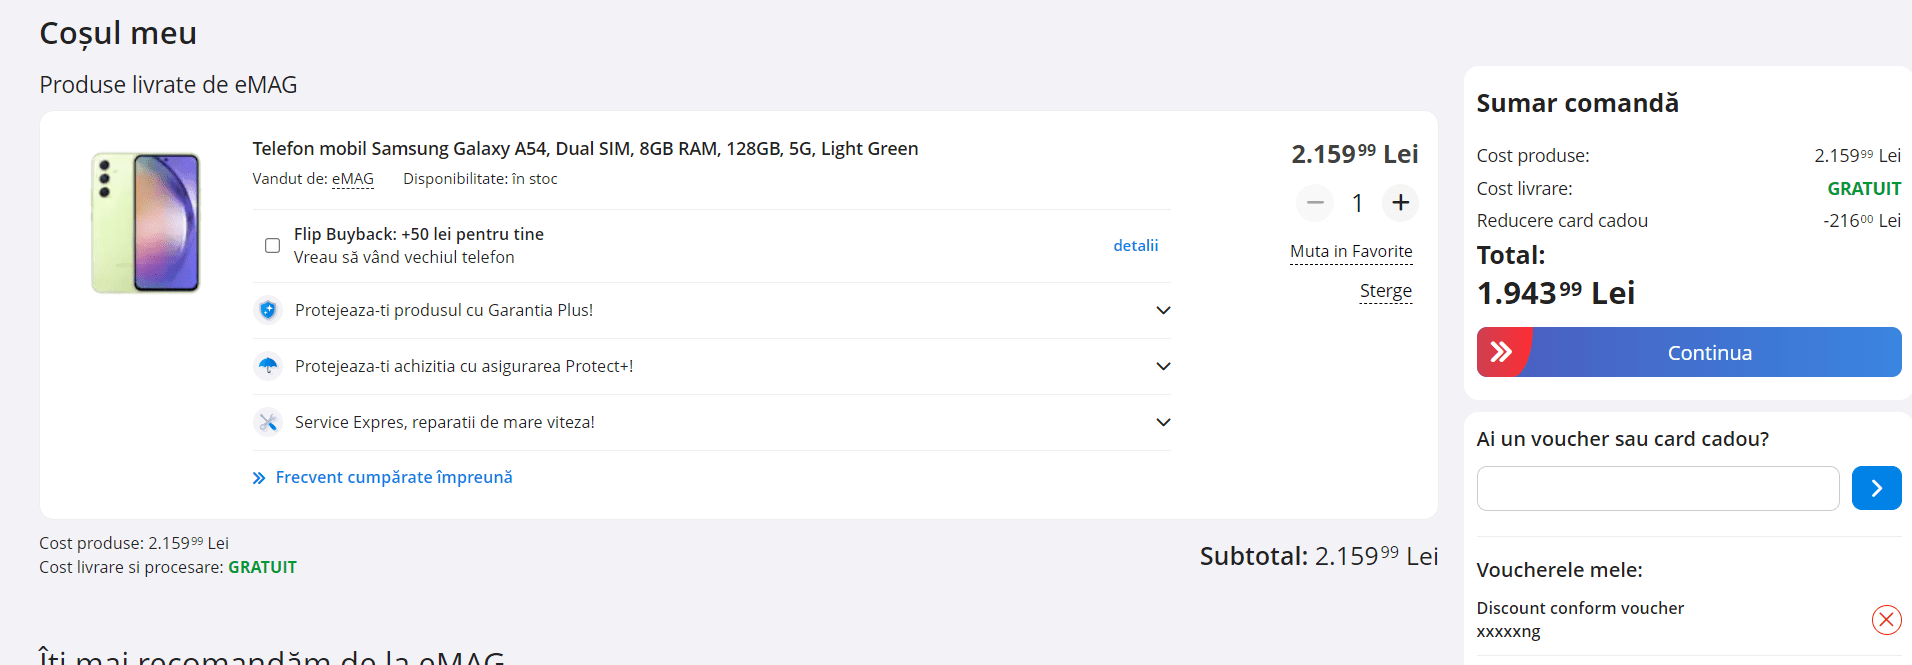The image size is (1912, 665).
Task: Focus the voucher or gift card field
Action: tap(1658, 488)
